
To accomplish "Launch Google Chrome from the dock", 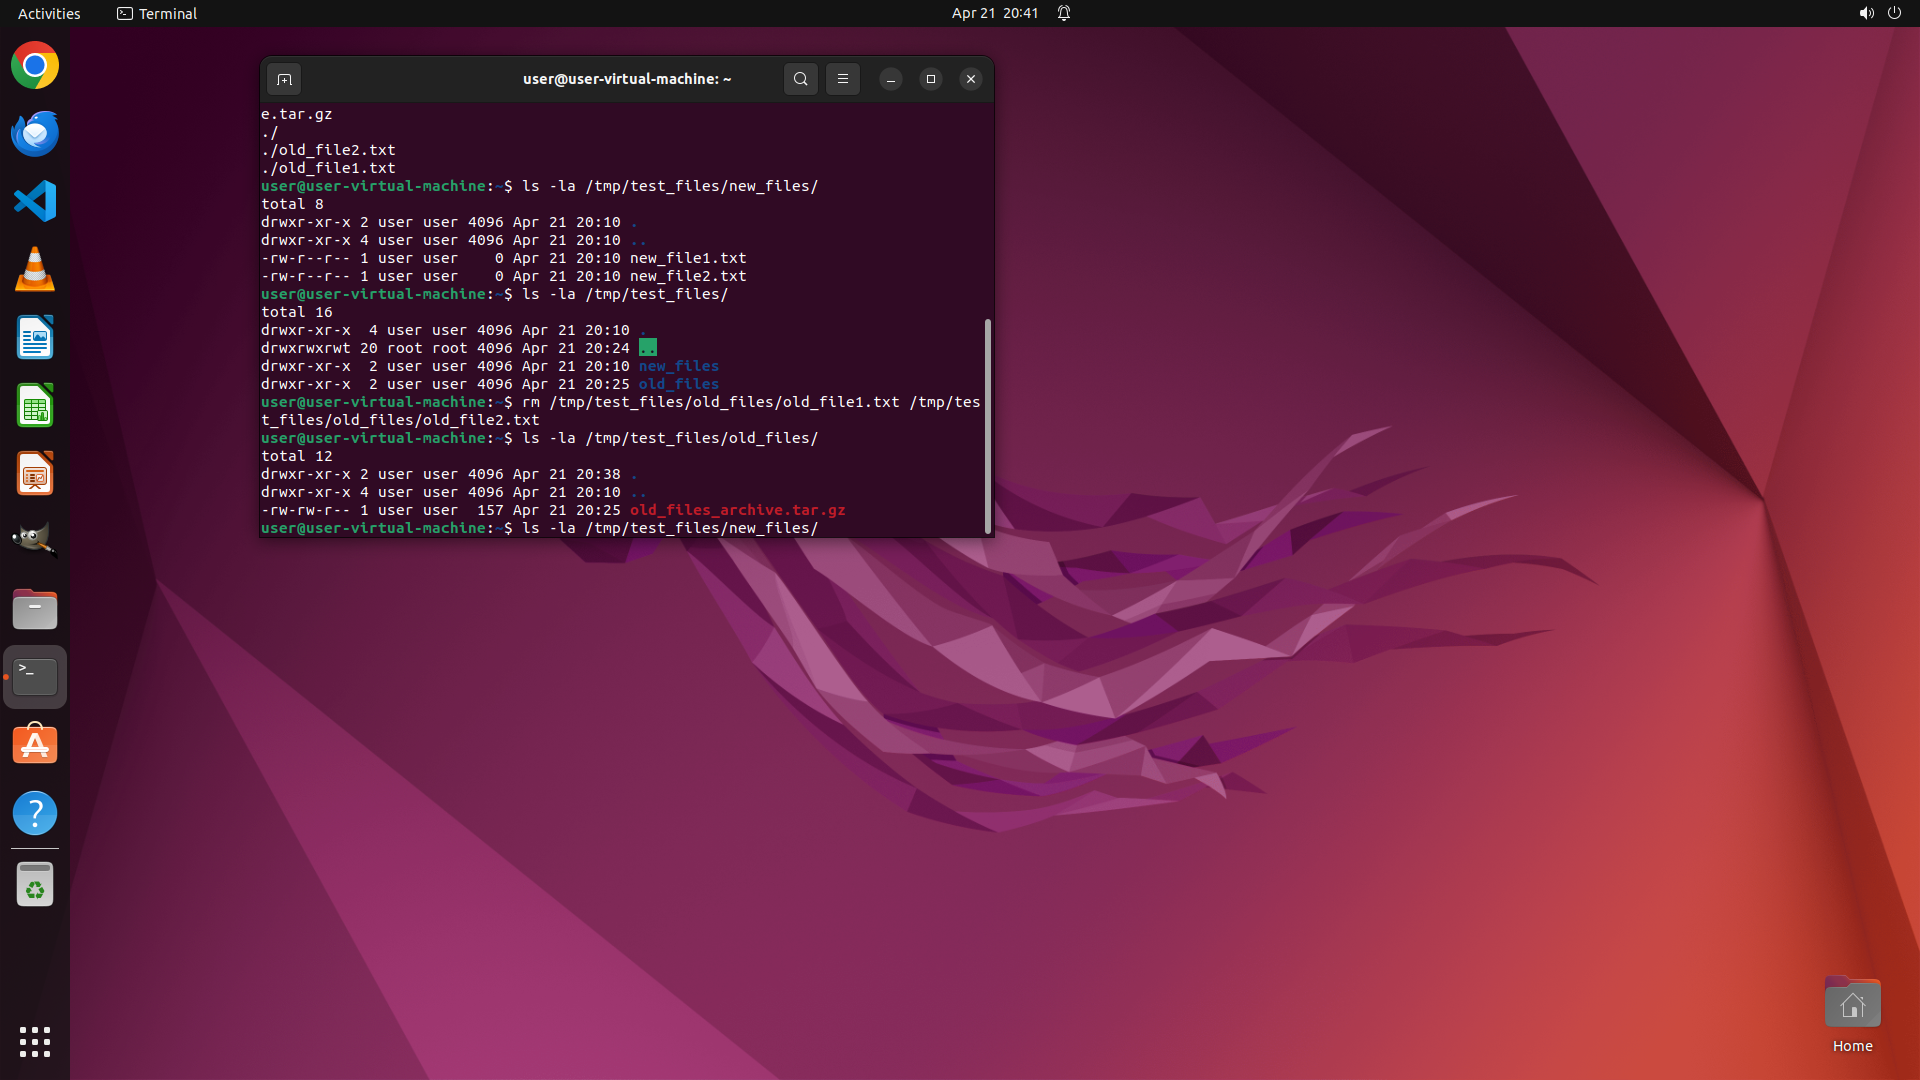I will tap(35, 66).
